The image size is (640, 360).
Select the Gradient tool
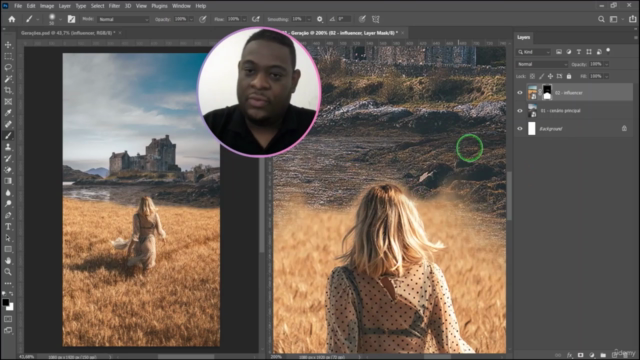point(8,181)
